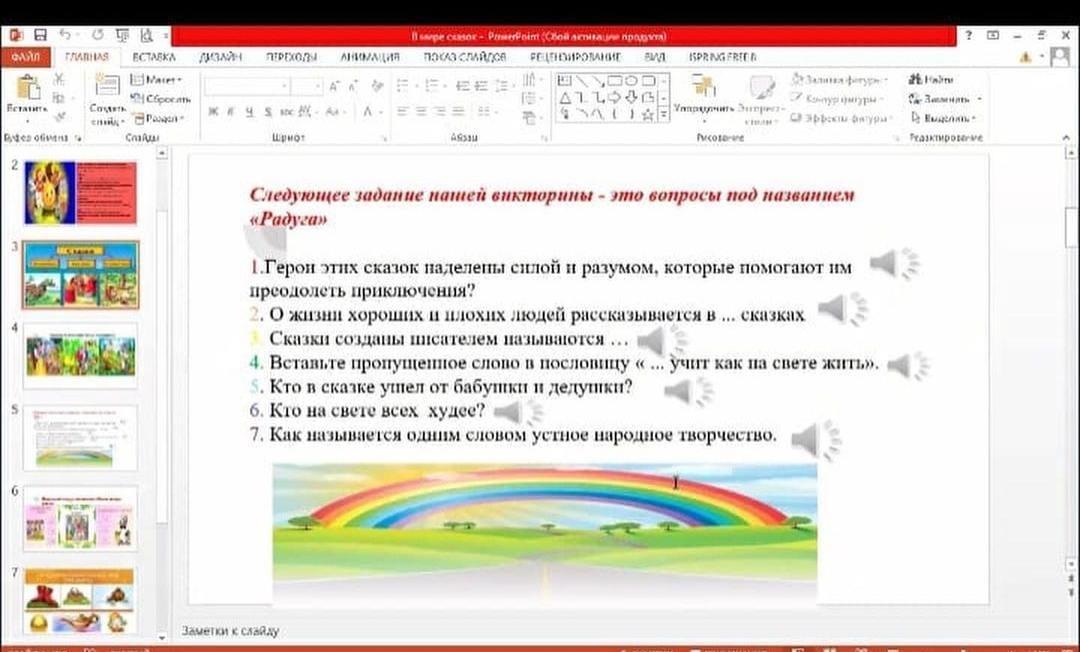
Task: Select the star shape in shapes gallery
Action: 648,116
